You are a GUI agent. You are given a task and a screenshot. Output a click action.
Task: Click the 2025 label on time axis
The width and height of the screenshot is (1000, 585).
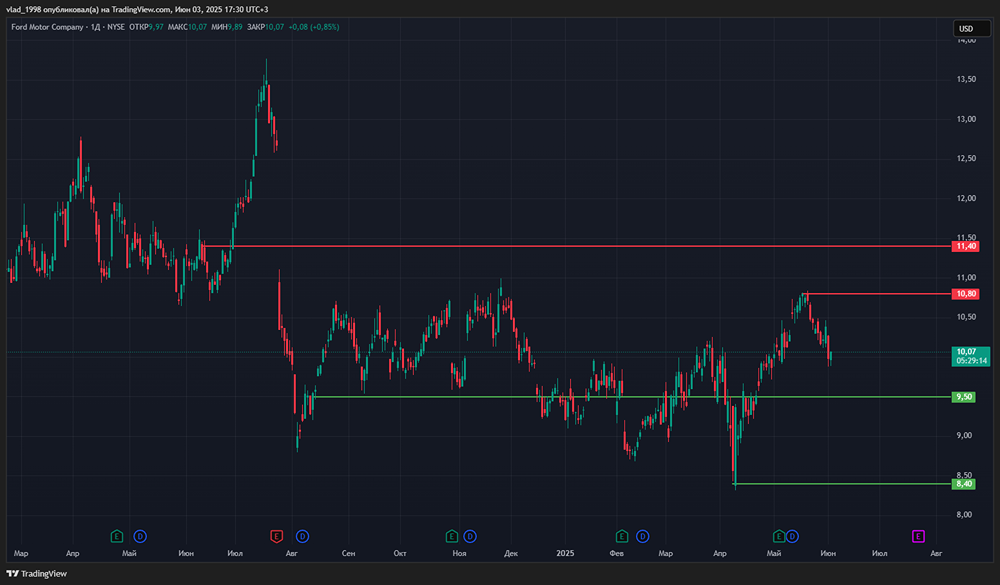(x=566, y=552)
